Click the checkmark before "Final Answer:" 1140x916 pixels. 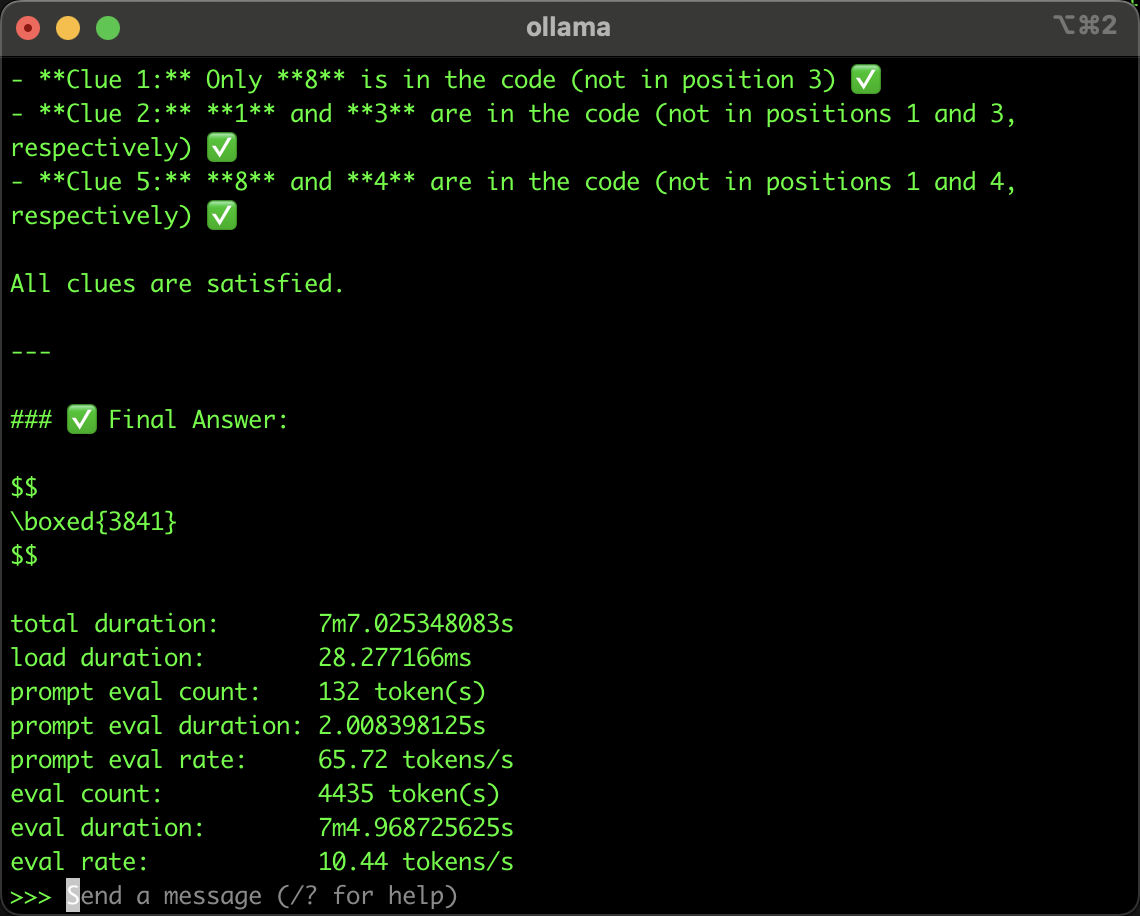[82, 420]
